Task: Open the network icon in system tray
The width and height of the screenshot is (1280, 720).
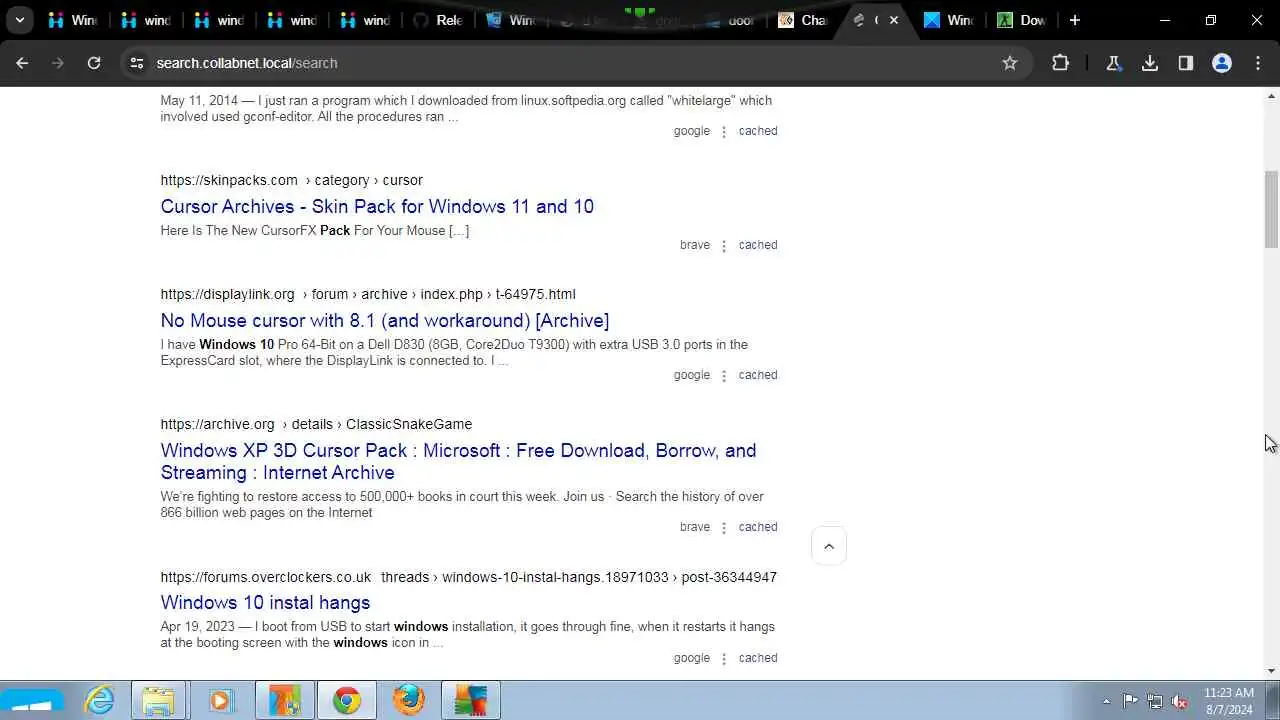Action: pyautogui.click(x=1155, y=701)
